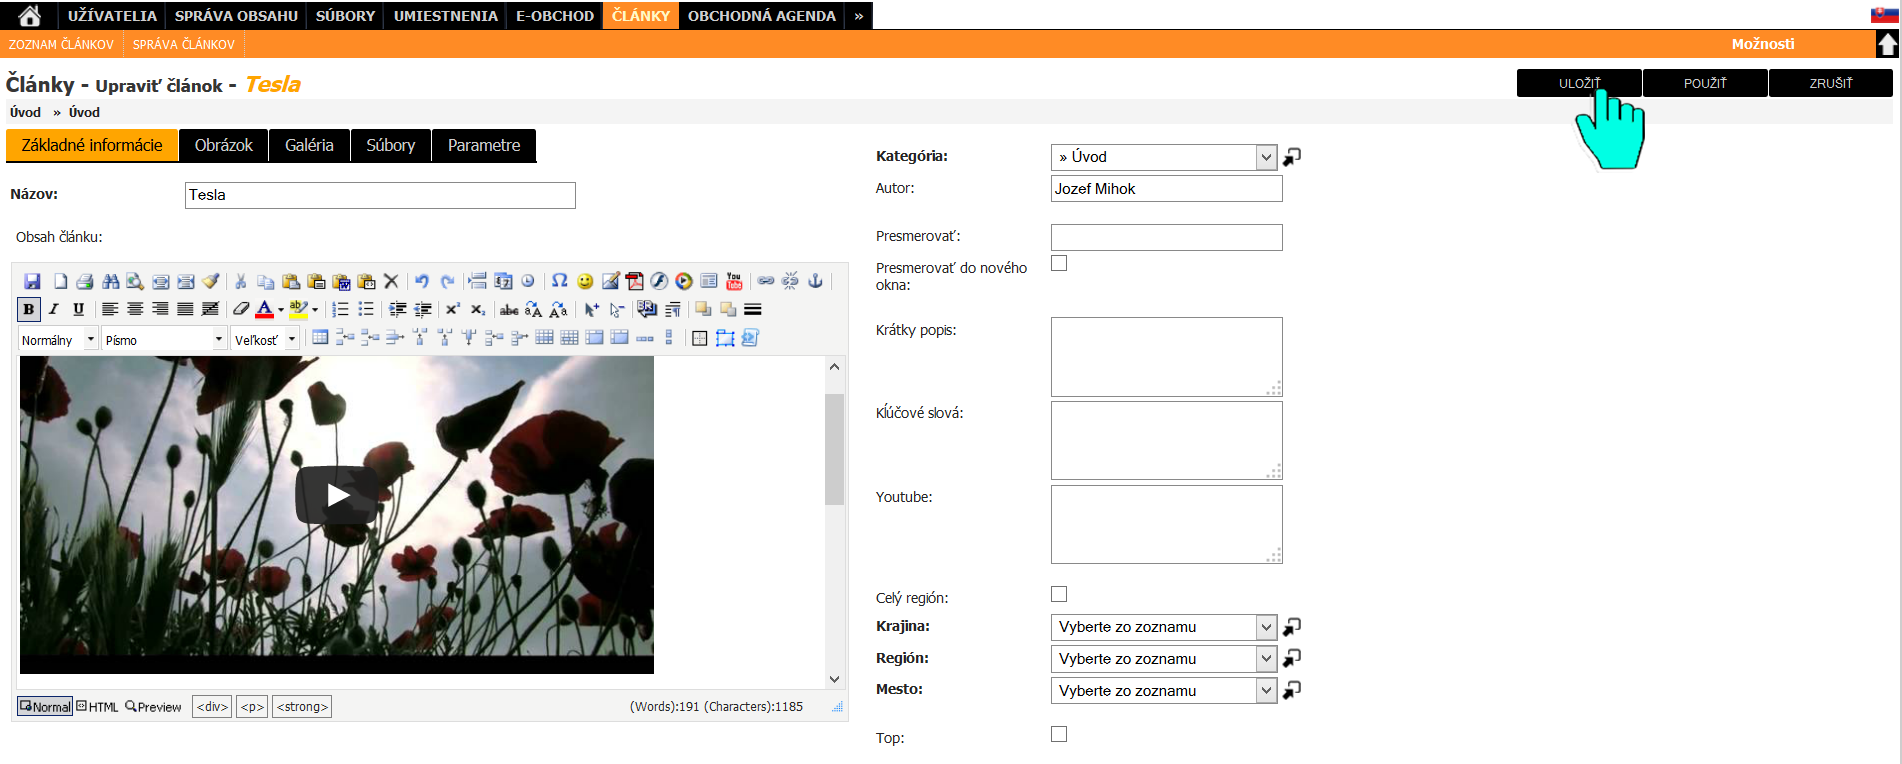Insert a YouTube video via toolbar icon
This screenshot has height=764, width=1902.
point(734,281)
